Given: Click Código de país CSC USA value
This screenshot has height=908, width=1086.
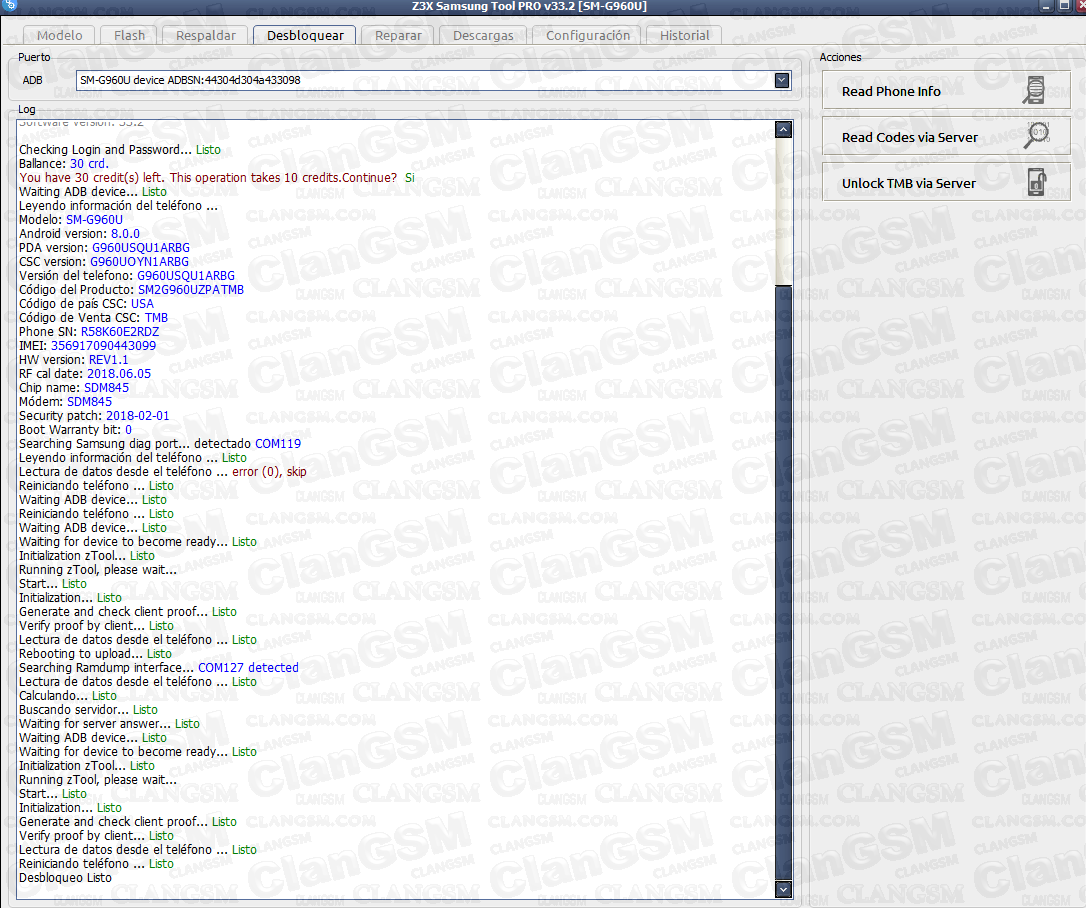Looking at the screenshot, I should tap(142, 303).
